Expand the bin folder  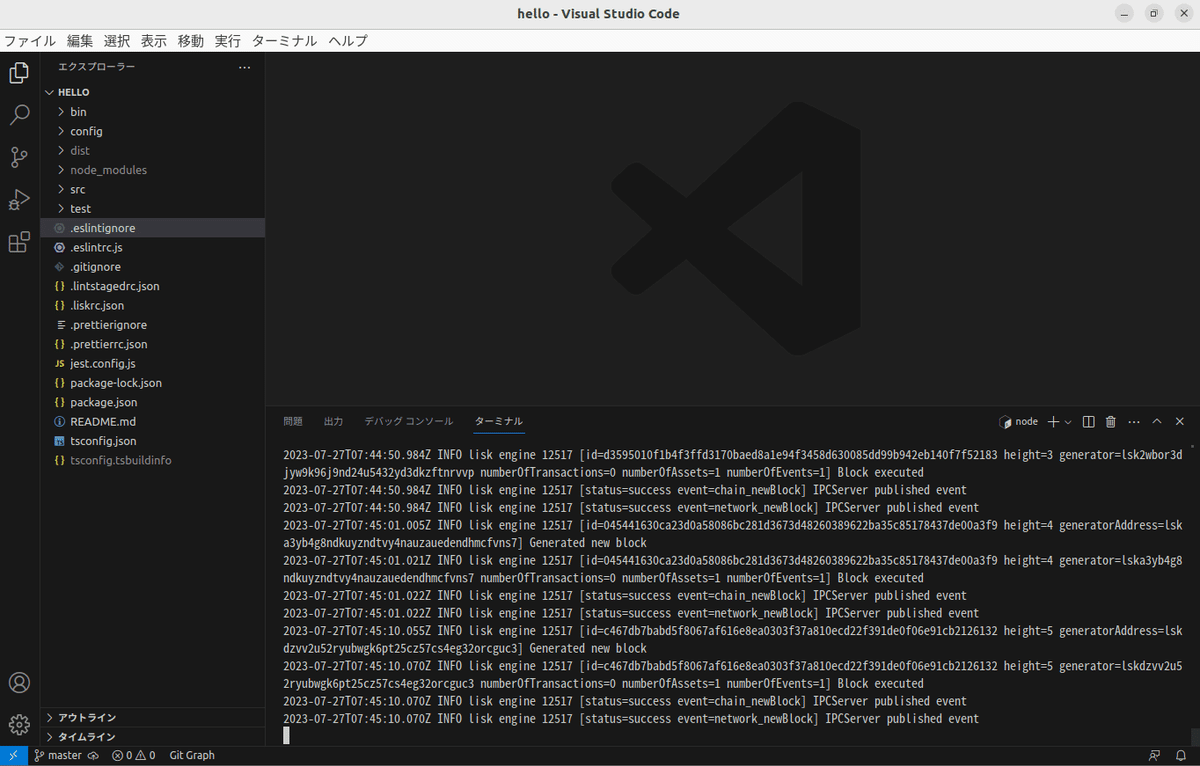[152, 112]
